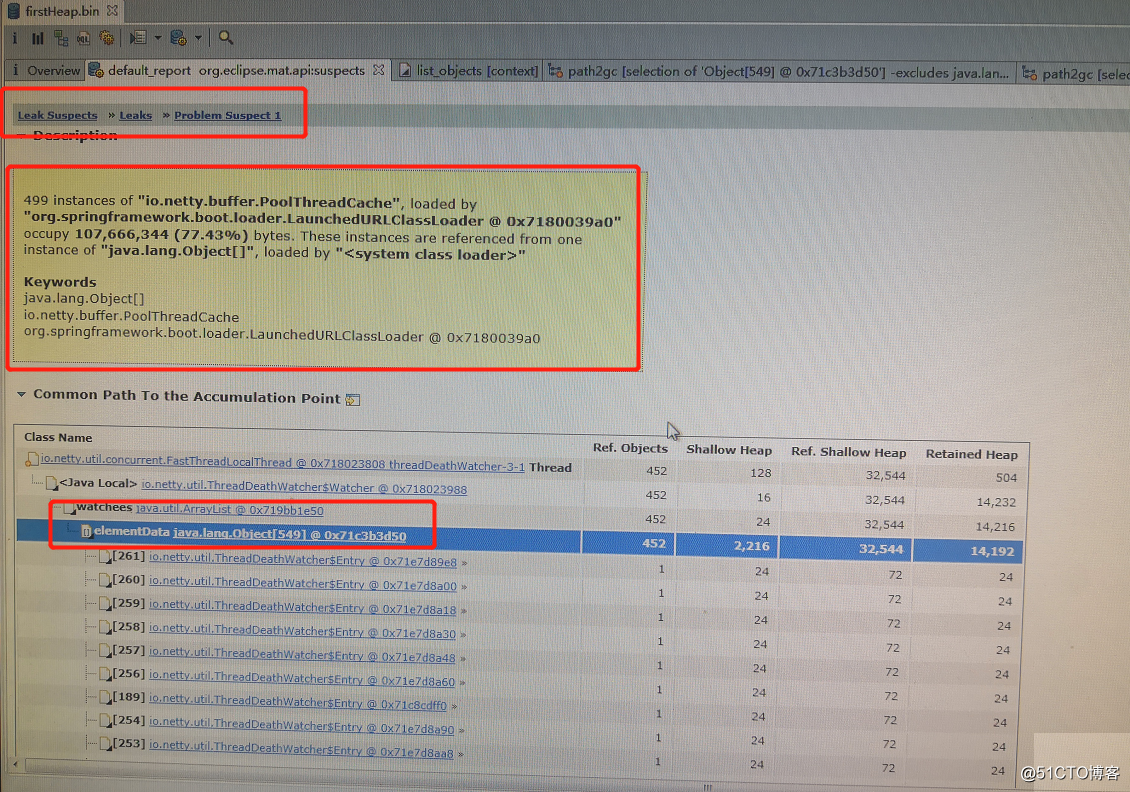1130x792 pixels.
Task: Open the Entry @ 0x71e7d89e8 link at [261]
Action: point(303,559)
